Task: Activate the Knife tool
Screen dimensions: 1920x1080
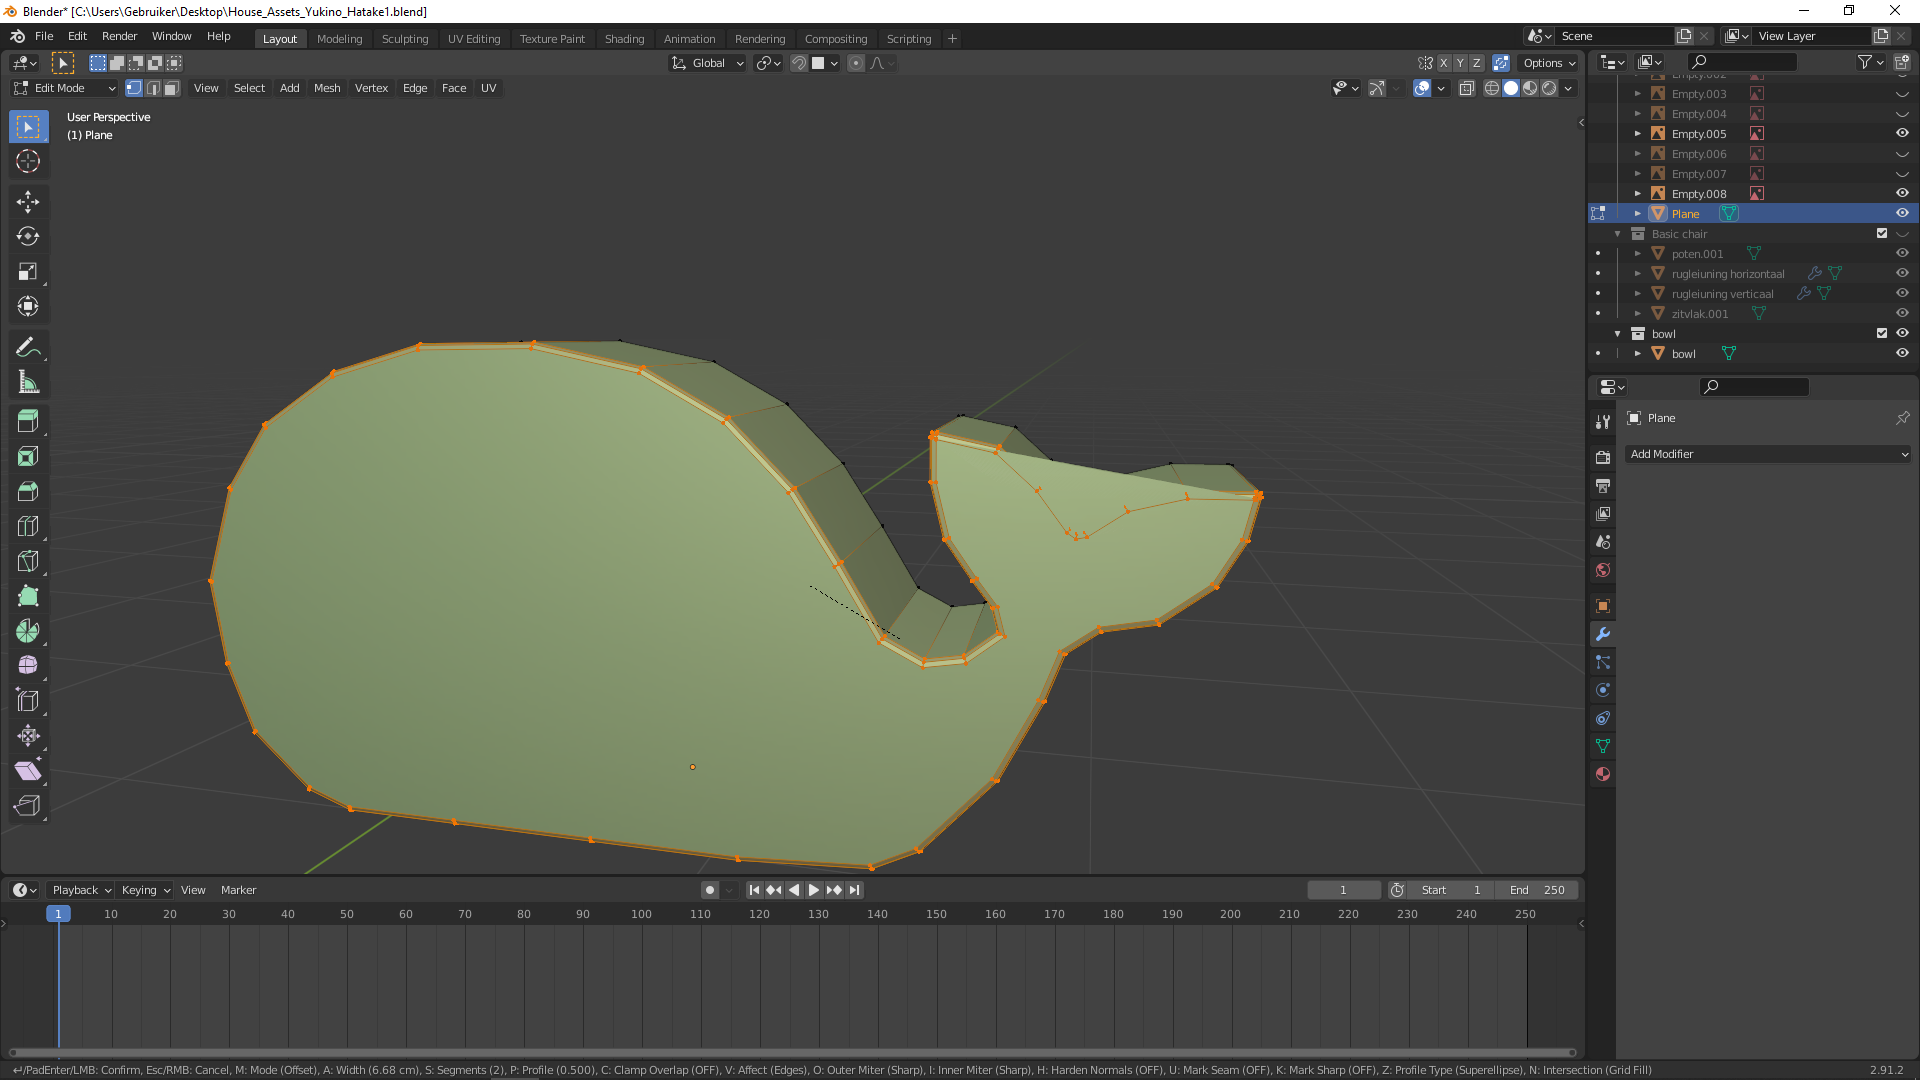Action: tap(28, 562)
